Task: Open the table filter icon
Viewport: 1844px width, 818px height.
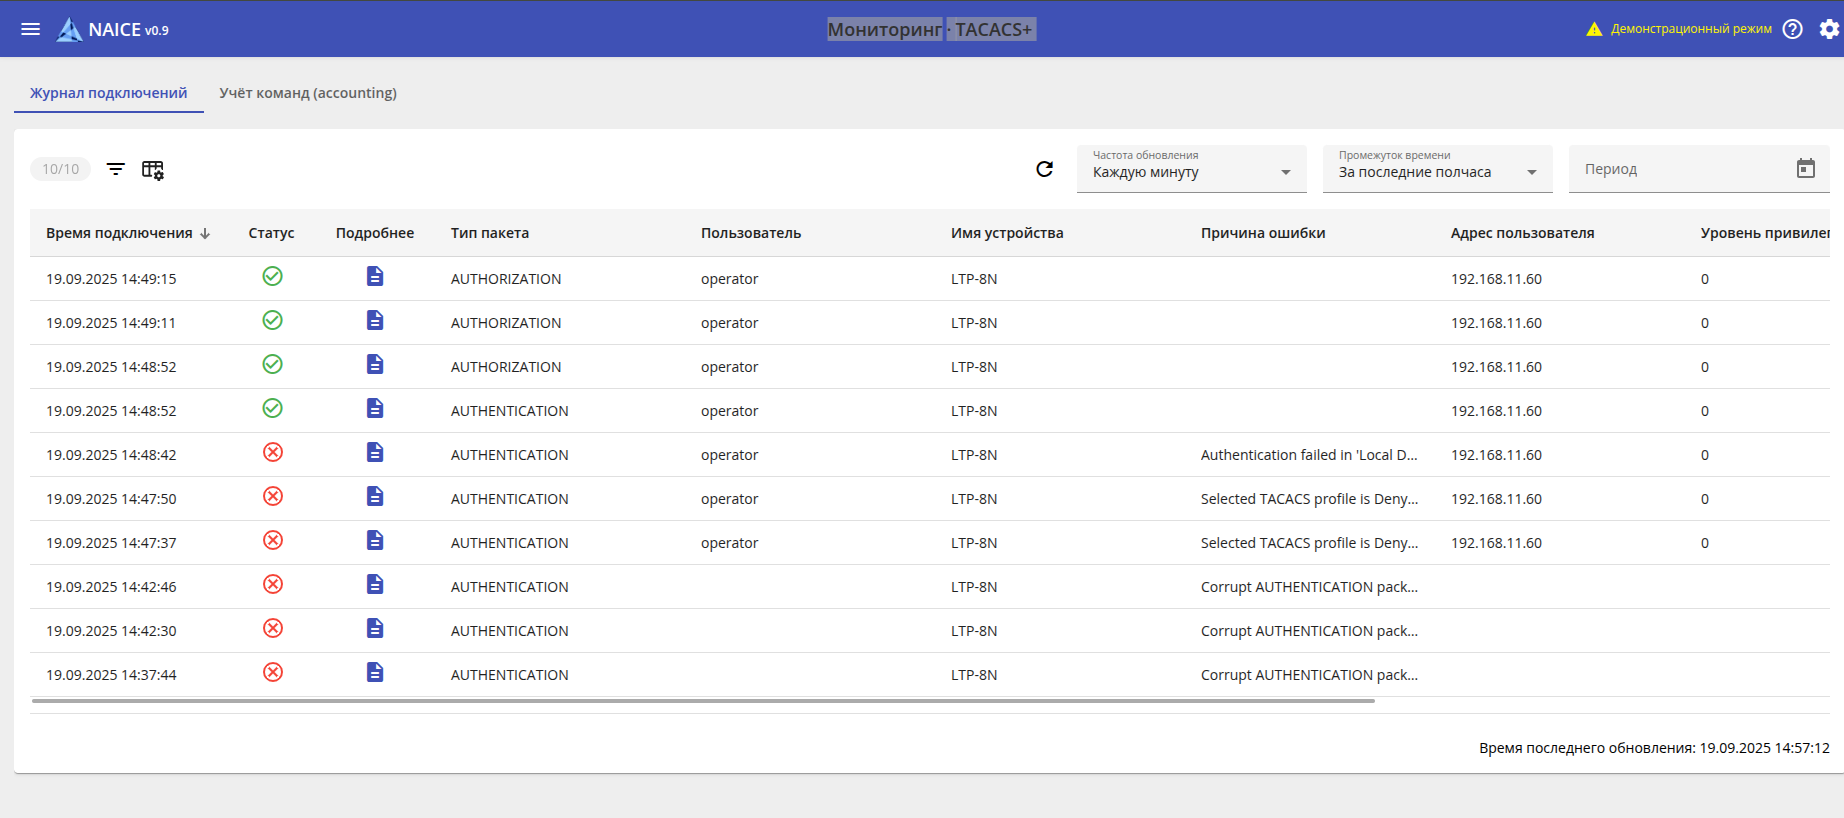Action: click(116, 169)
